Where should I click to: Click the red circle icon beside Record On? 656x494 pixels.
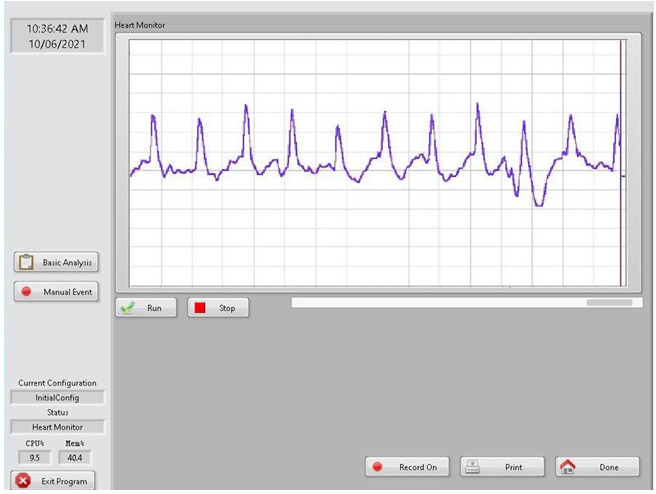coord(378,467)
